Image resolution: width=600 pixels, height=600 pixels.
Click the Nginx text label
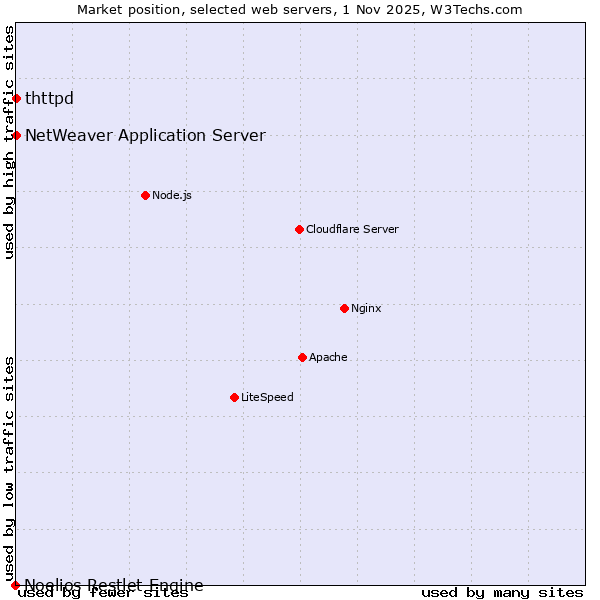tap(366, 308)
